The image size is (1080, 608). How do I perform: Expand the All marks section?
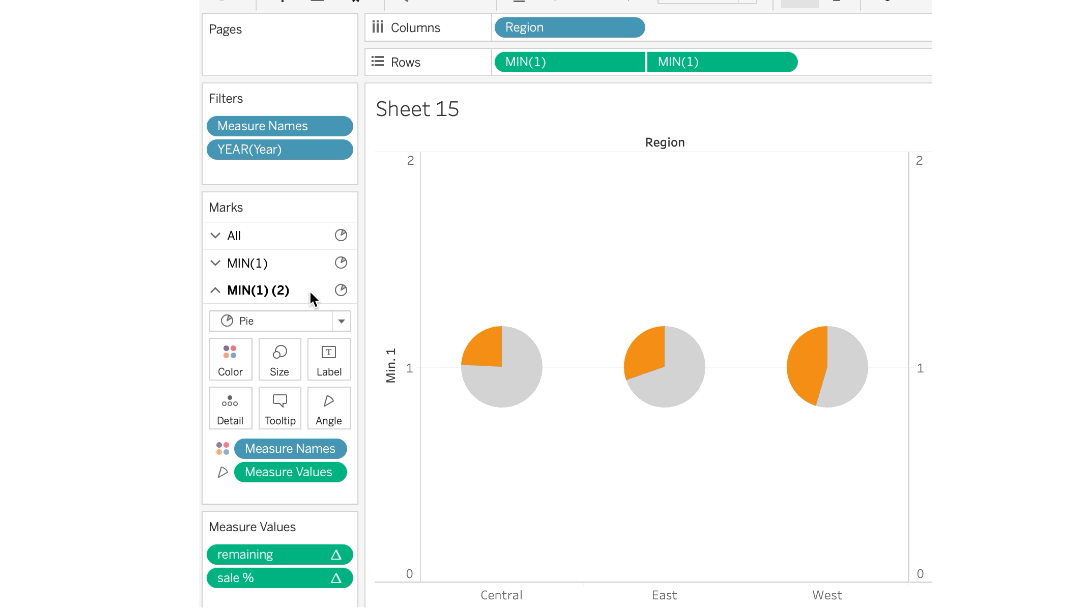tap(216, 235)
